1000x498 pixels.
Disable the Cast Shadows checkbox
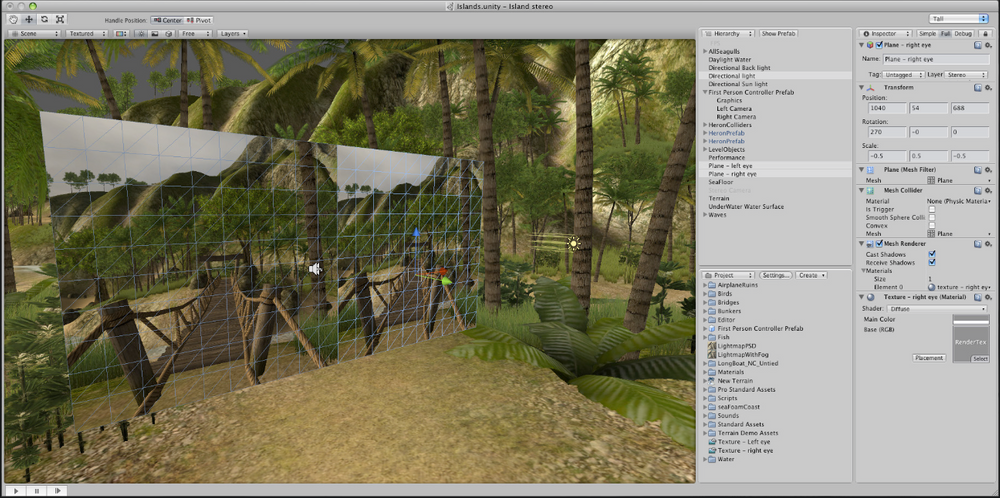point(932,254)
